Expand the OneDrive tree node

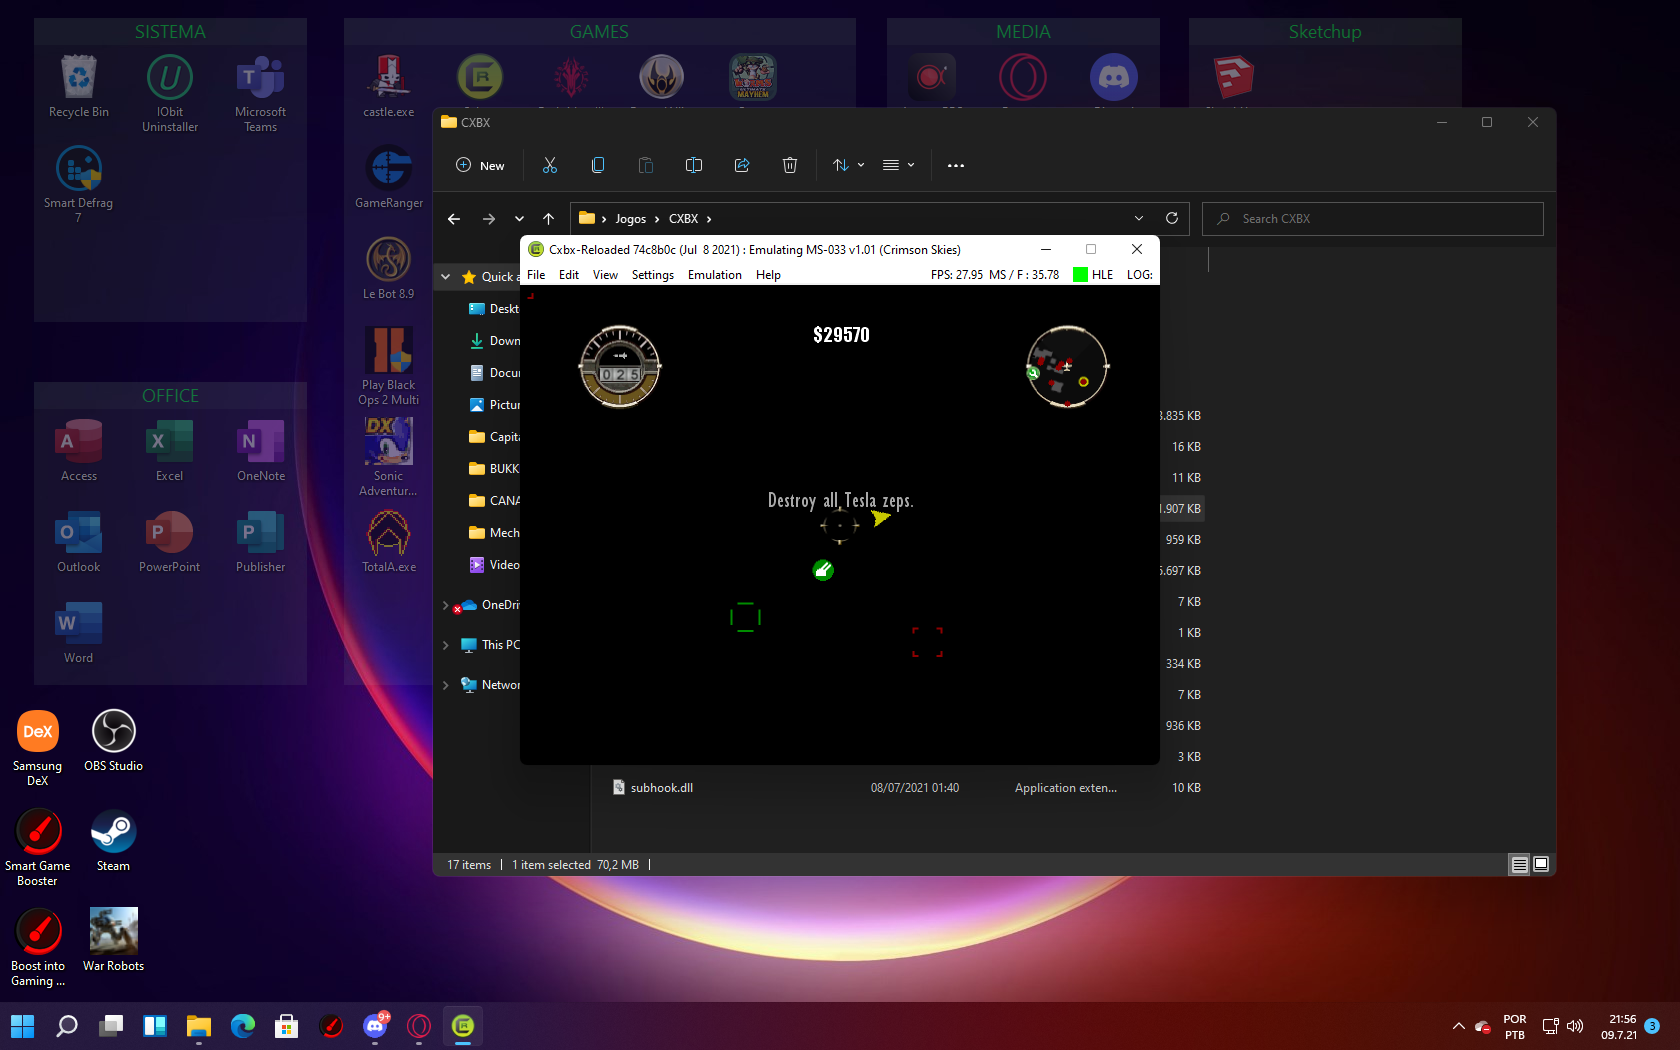pos(445,605)
